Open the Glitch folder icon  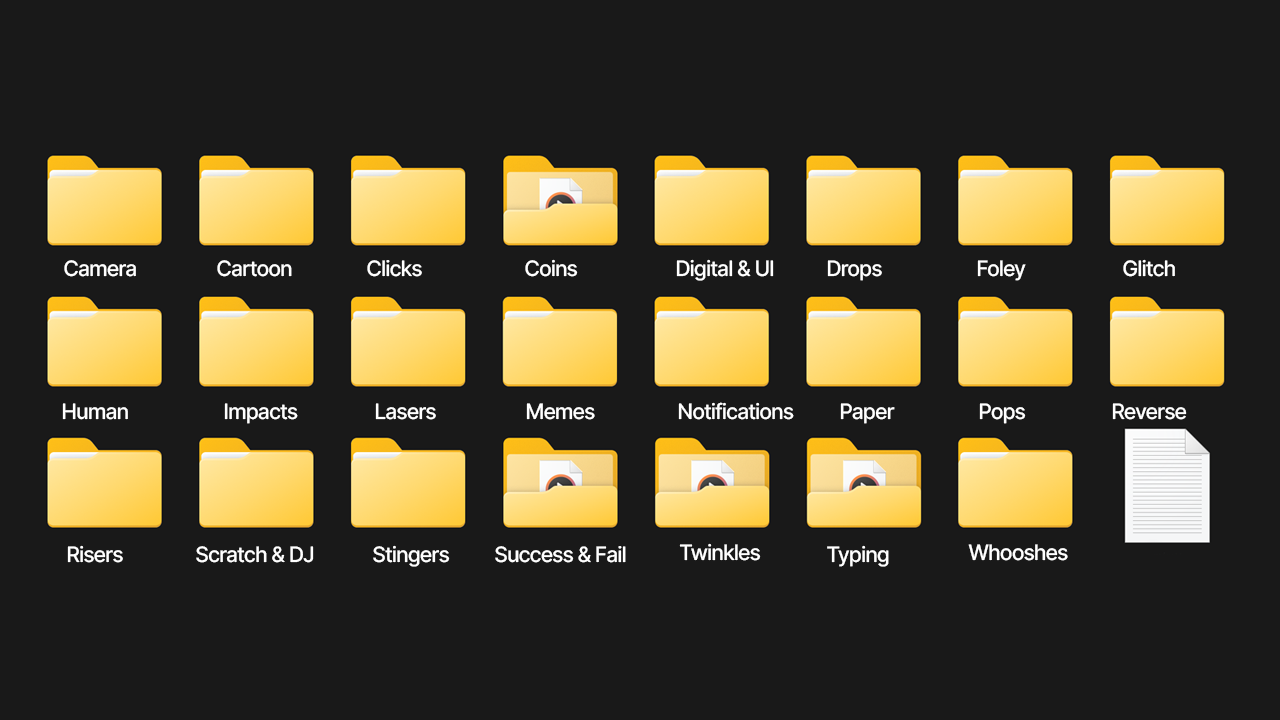[1167, 200]
